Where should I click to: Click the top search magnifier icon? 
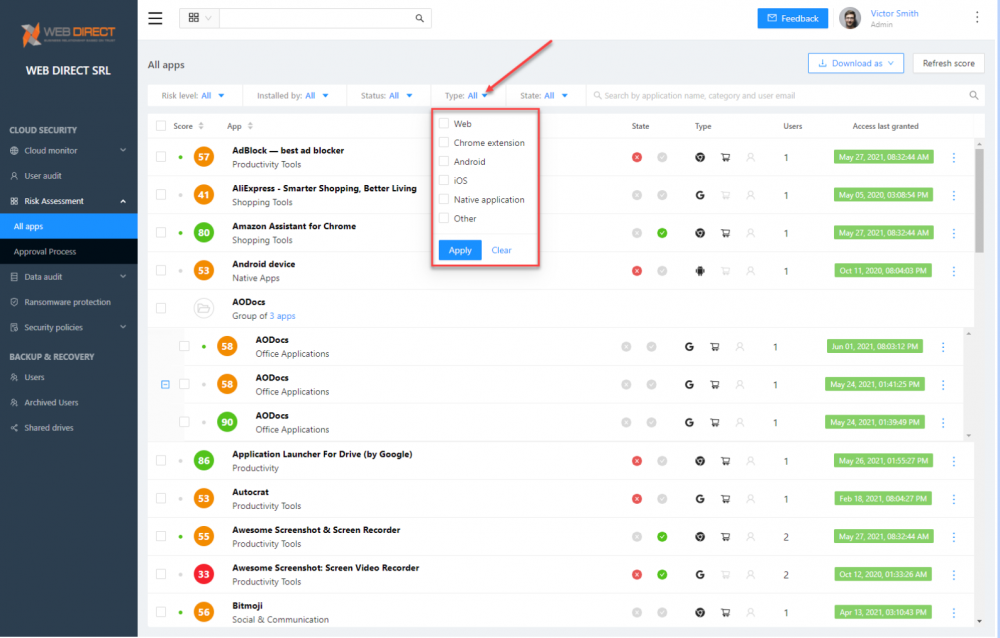tap(420, 18)
